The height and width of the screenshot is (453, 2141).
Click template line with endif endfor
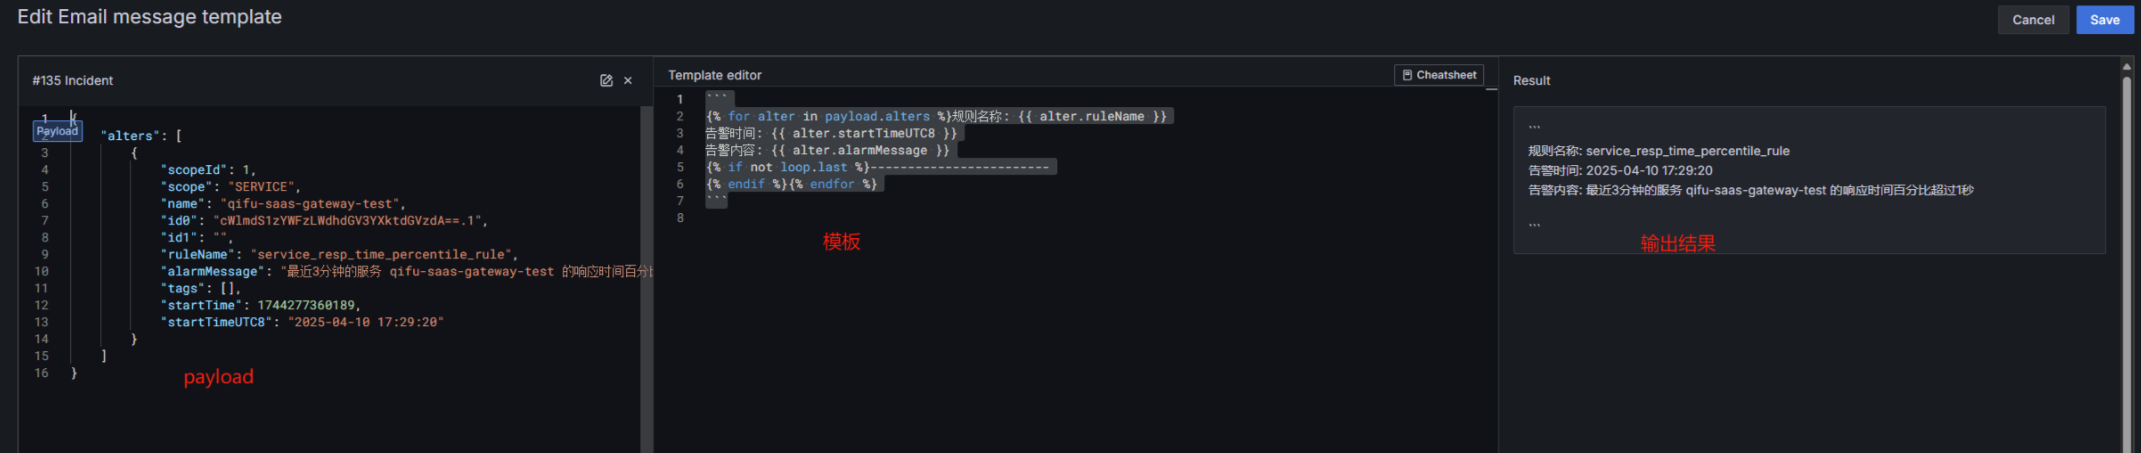[793, 185]
